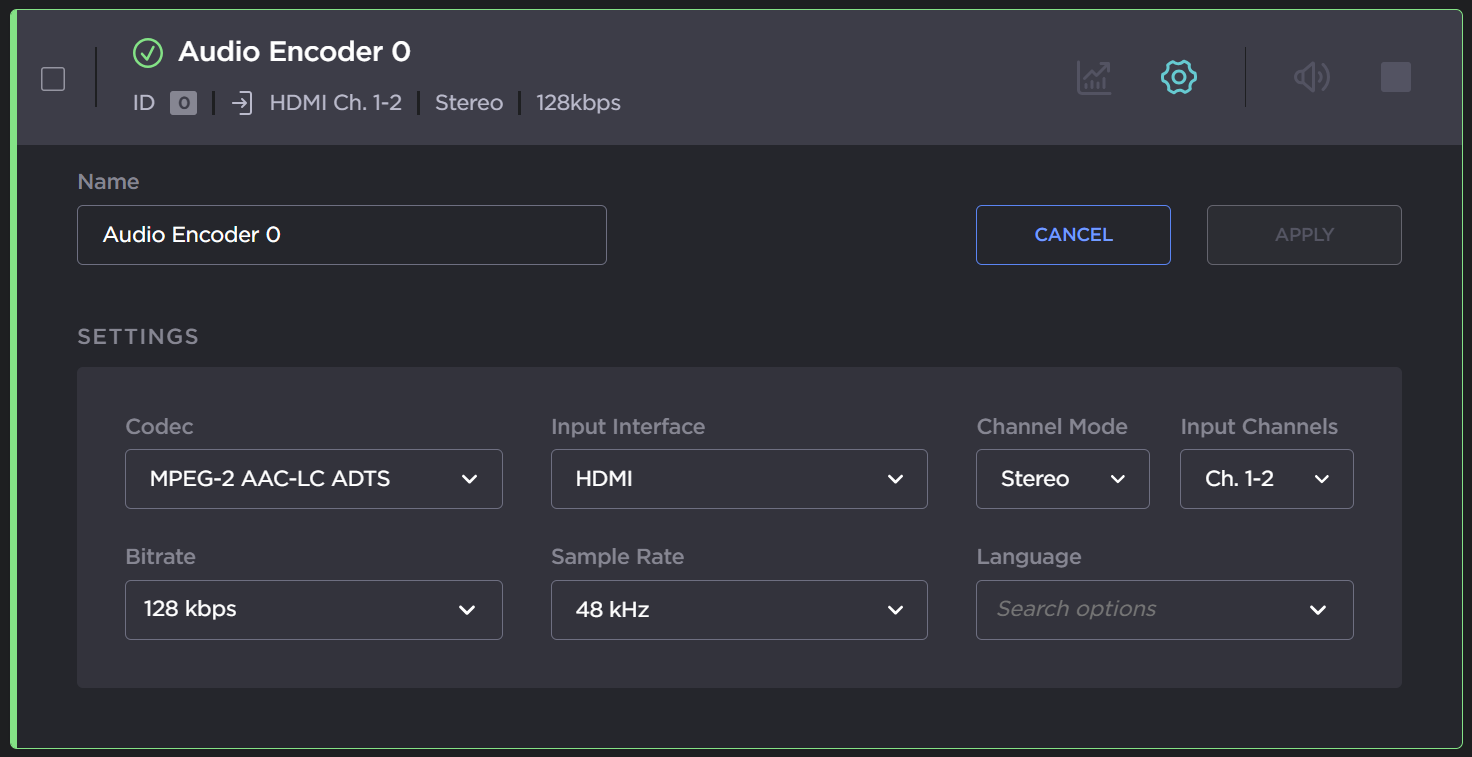Open the encoder statistics chart icon
This screenshot has width=1472, height=757.
(x=1093, y=77)
